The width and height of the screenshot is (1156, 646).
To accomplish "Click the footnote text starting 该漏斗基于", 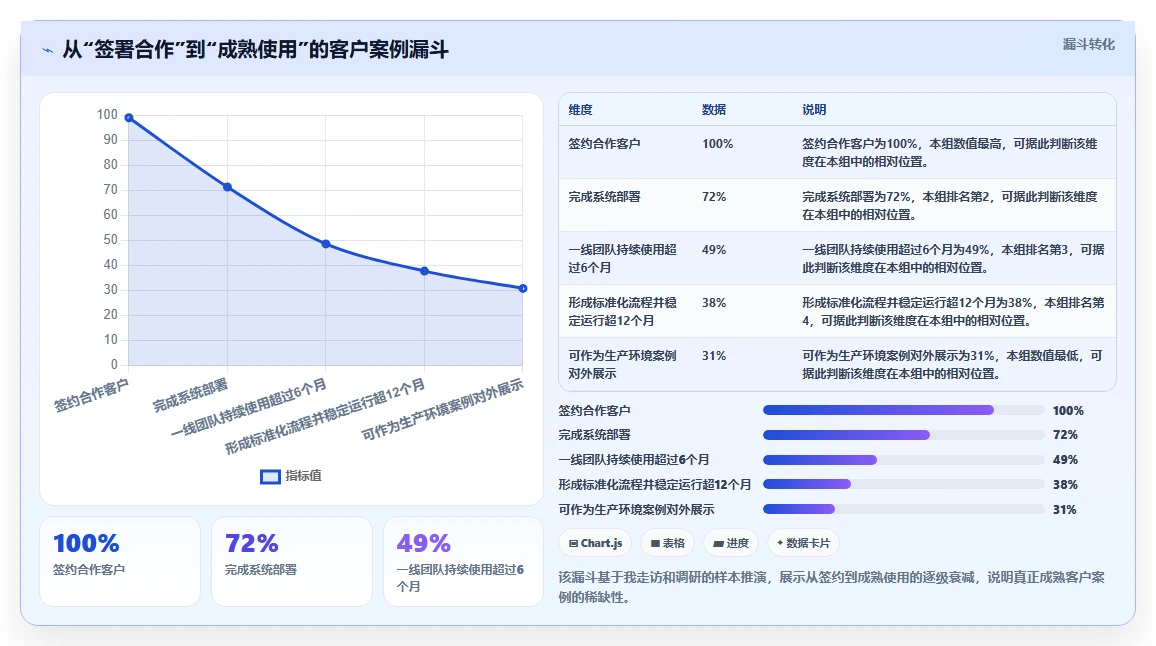I will point(832,587).
